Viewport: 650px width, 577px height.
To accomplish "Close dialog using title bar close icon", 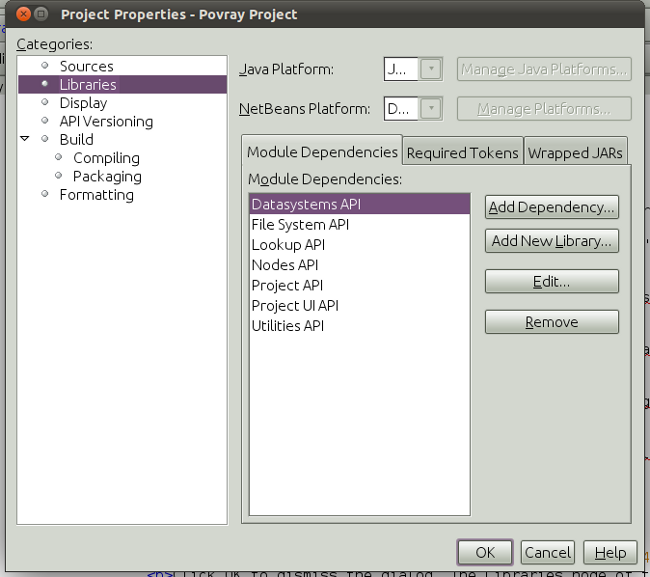I will (20, 15).
